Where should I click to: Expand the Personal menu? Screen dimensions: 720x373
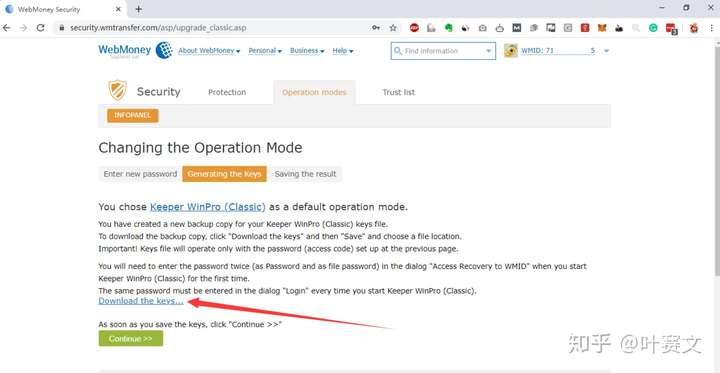coord(265,51)
